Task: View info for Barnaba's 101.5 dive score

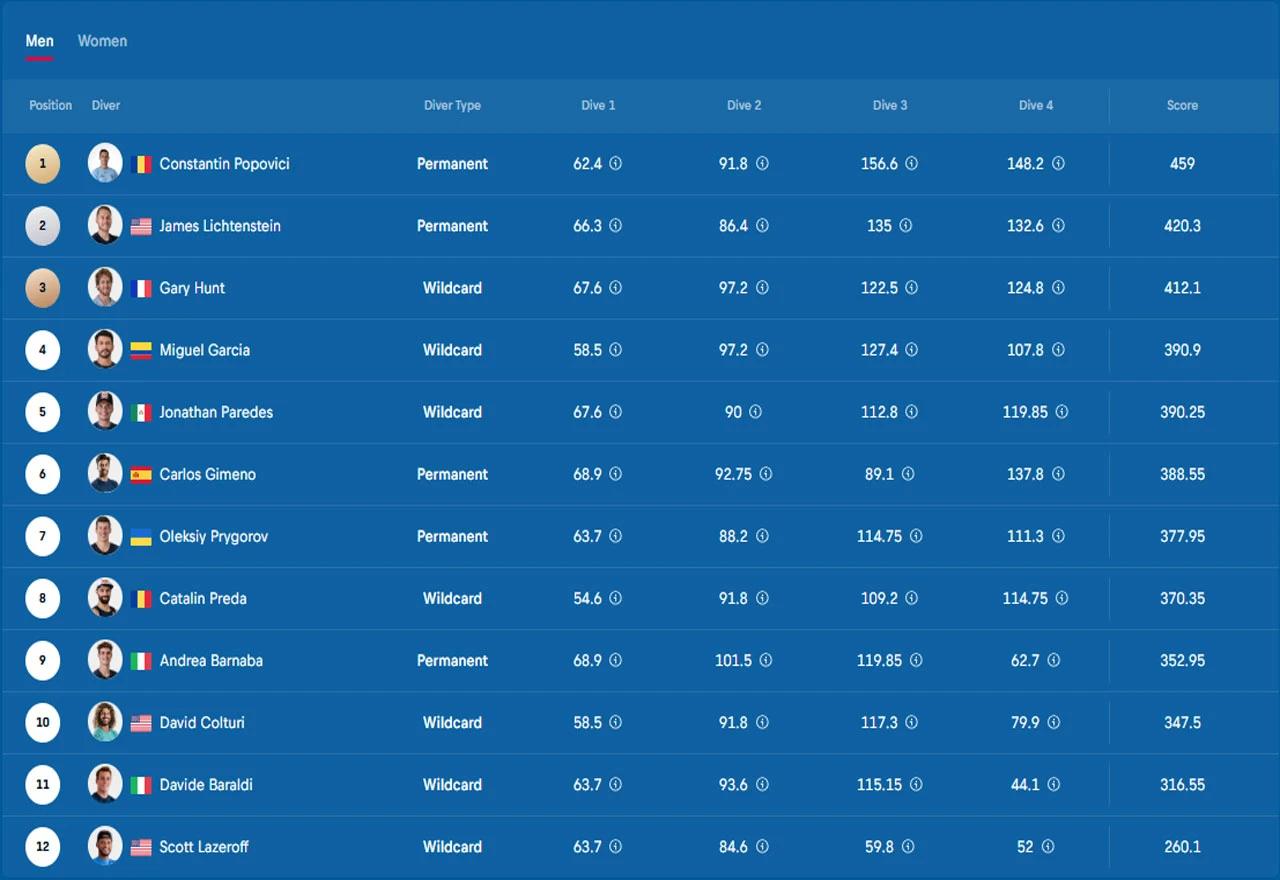Action: [766, 660]
